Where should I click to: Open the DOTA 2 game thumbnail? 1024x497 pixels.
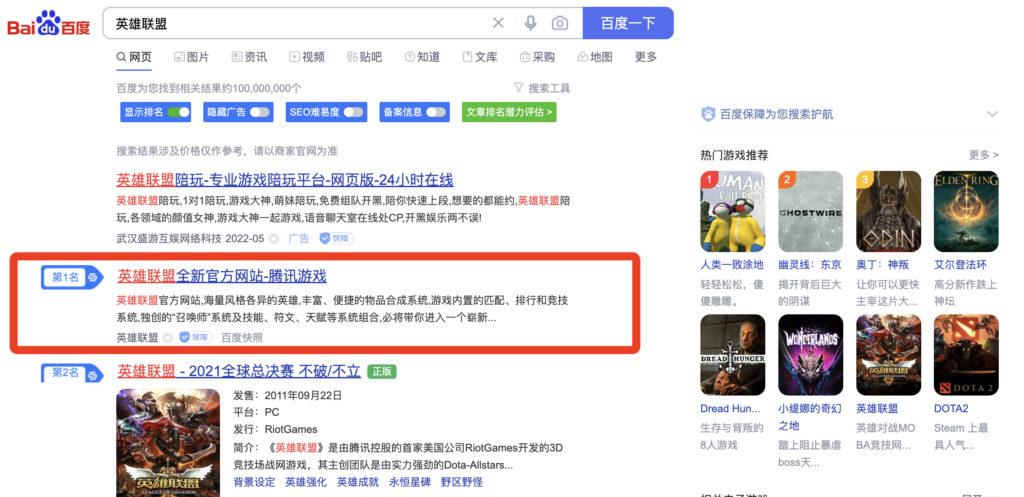pyautogui.click(x=967, y=355)
